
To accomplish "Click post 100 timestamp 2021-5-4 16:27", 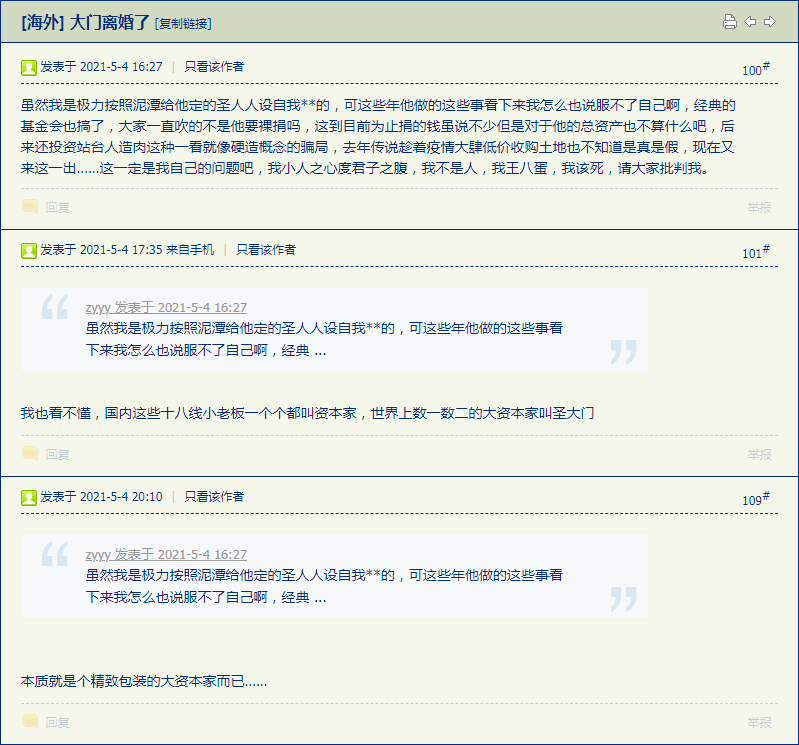I will click(121, 67).
